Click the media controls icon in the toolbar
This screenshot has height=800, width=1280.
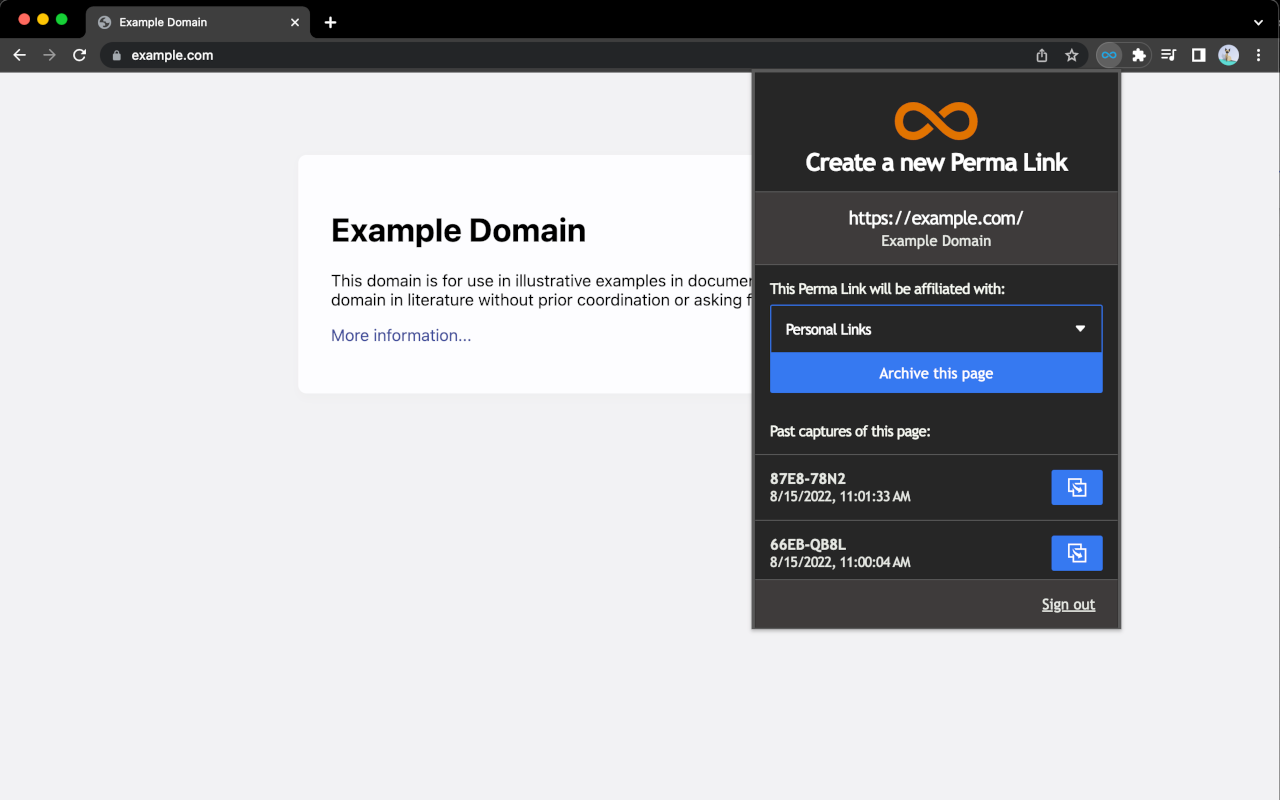(1168, 55)
